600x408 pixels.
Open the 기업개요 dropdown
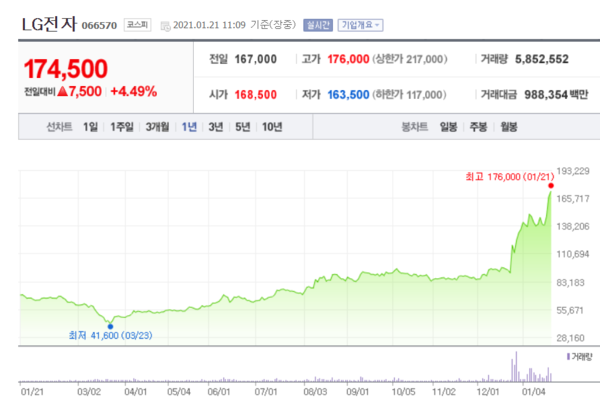(360, 25)
